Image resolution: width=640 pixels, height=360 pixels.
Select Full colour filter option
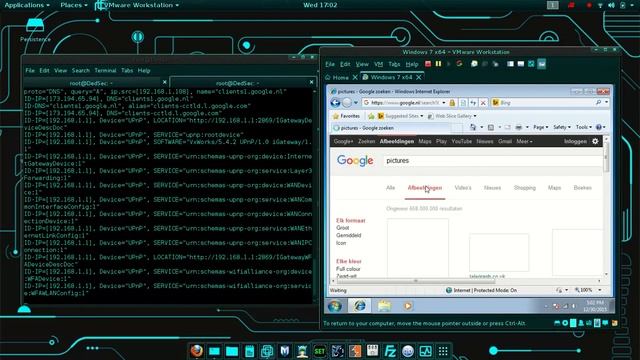348,269
